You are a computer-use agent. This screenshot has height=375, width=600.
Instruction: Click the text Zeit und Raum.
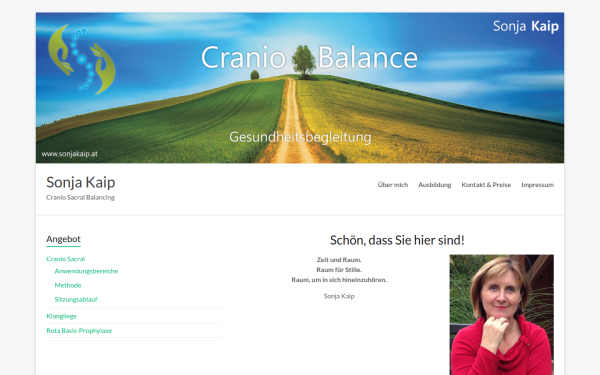[339, 260]
